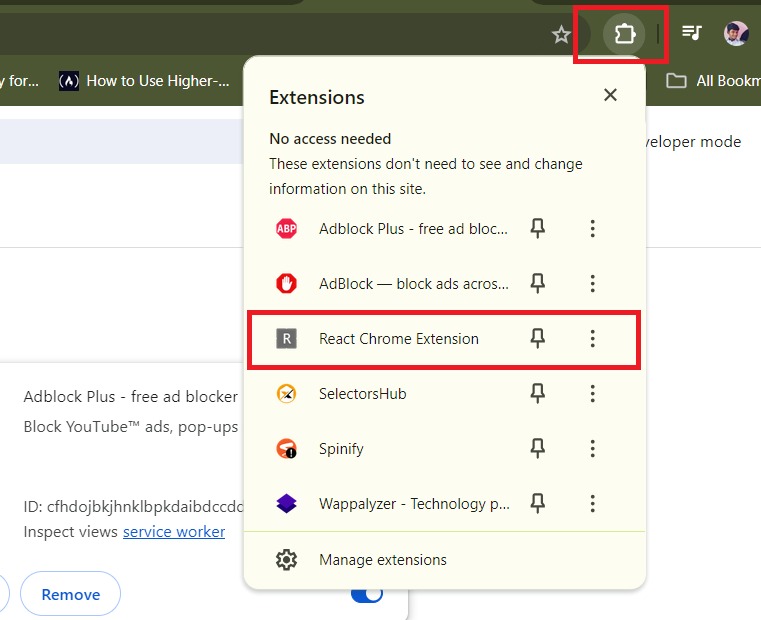Close the Extensions popup
This screenshot has height=620, width=761.
pos(610,96)
